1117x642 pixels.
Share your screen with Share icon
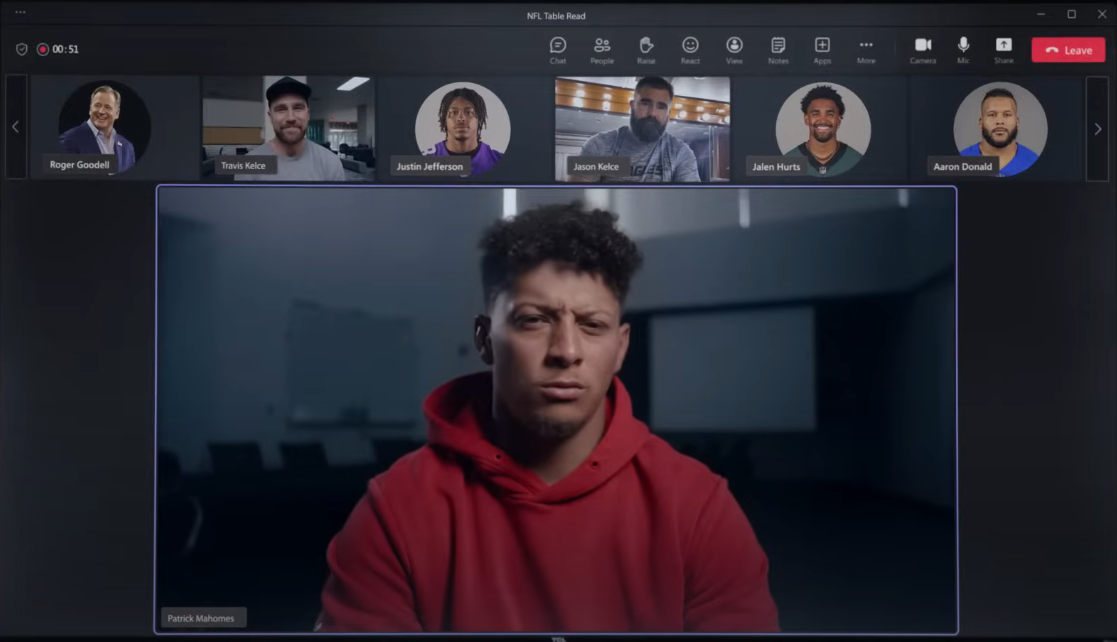pyautogui.click(x=1003, y=48)
